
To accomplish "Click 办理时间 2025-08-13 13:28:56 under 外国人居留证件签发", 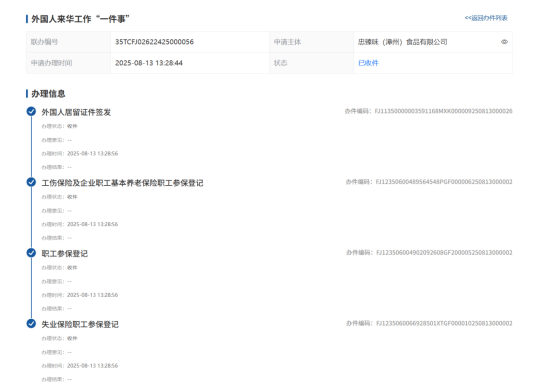I will coord(80,153).
